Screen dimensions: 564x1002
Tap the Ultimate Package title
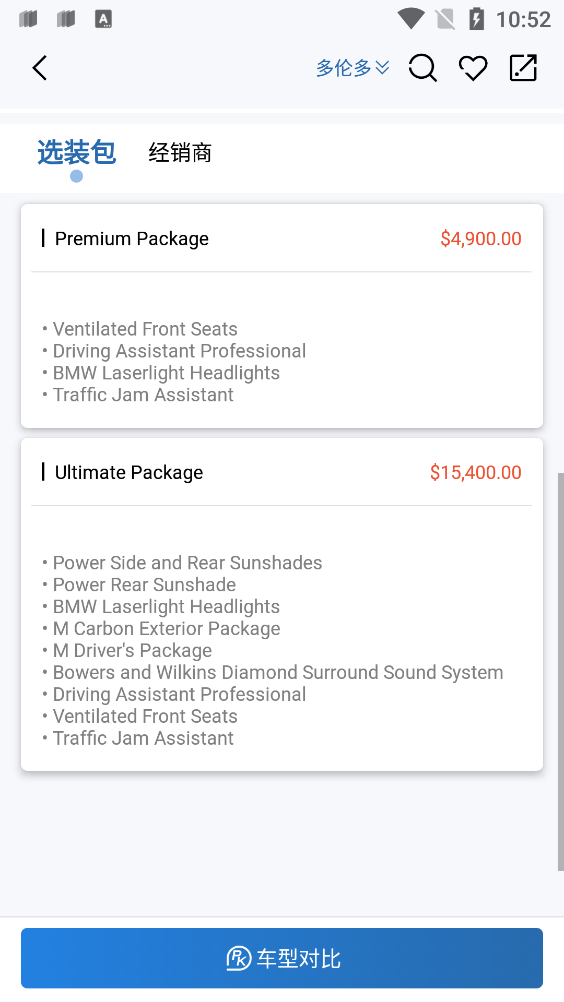click(x=129, y=472)
